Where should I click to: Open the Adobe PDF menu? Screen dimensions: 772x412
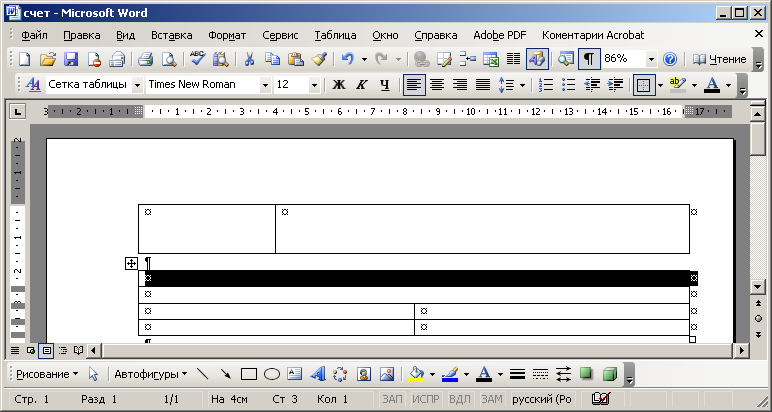pyautogui.click(x=500, y=35)
